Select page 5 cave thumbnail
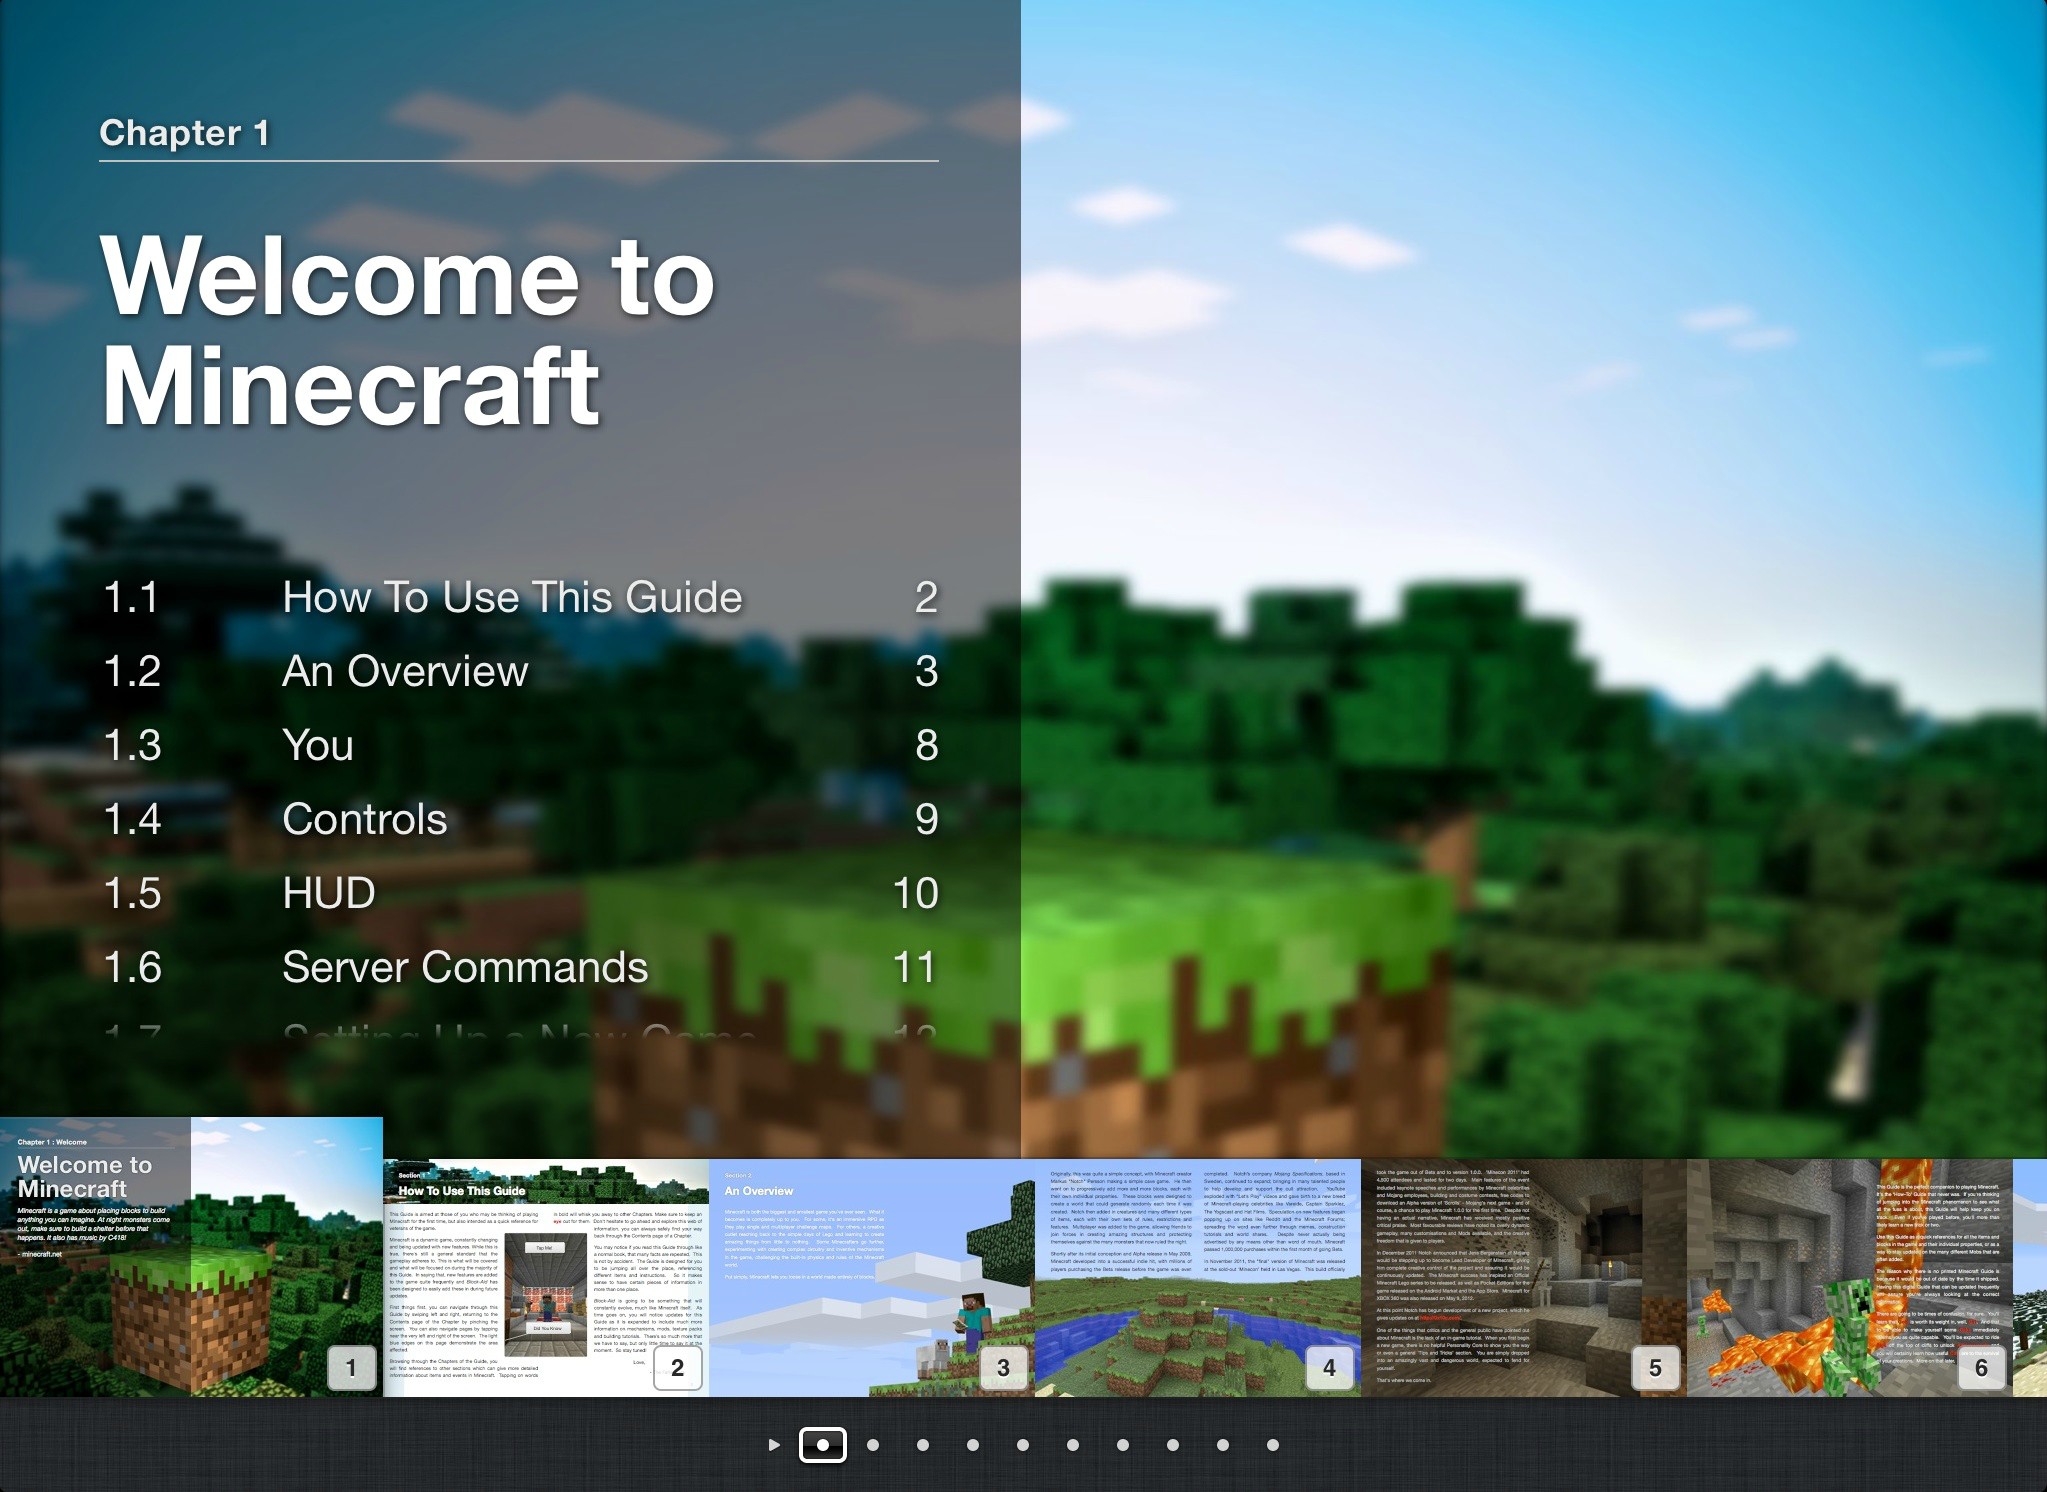This screenshot has height=1492, width=2047. pyautogui.click(x=1524, y=1277)
